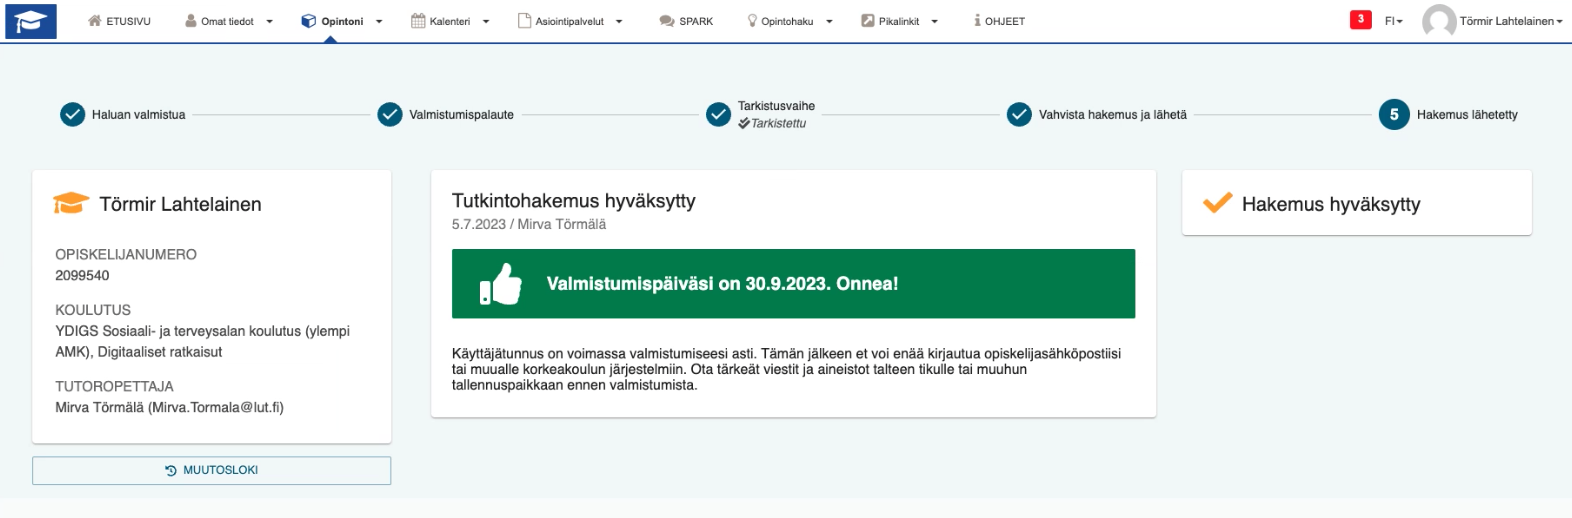Open the Opintoni menu

point(342,21)
